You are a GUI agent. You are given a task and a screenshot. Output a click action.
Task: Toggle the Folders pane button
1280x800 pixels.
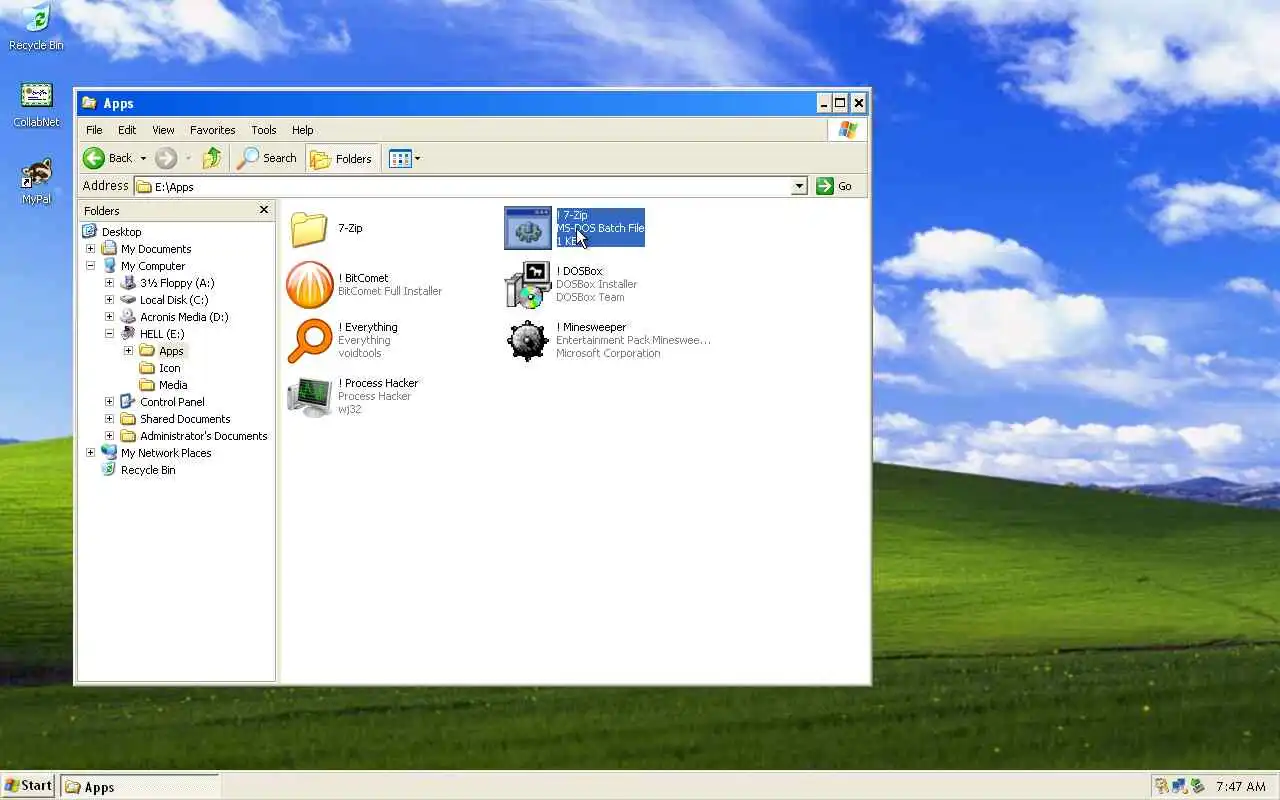coord(341,158)
